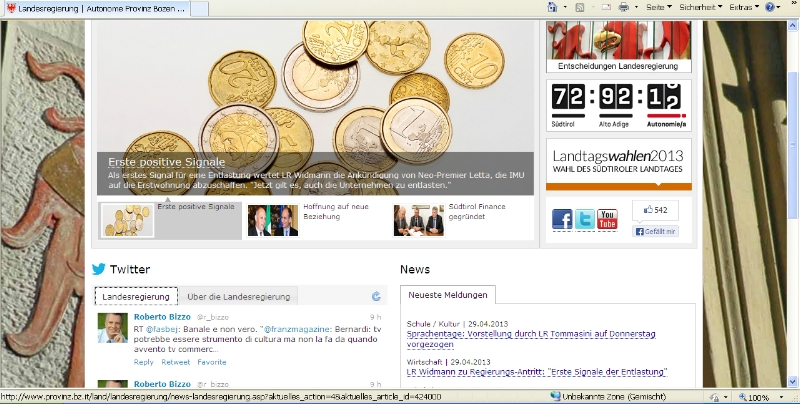Open 'LR Widmann zu Regierungs-Antritt' news link
Viewport: 800px width, 404px height.
[536, 372]
